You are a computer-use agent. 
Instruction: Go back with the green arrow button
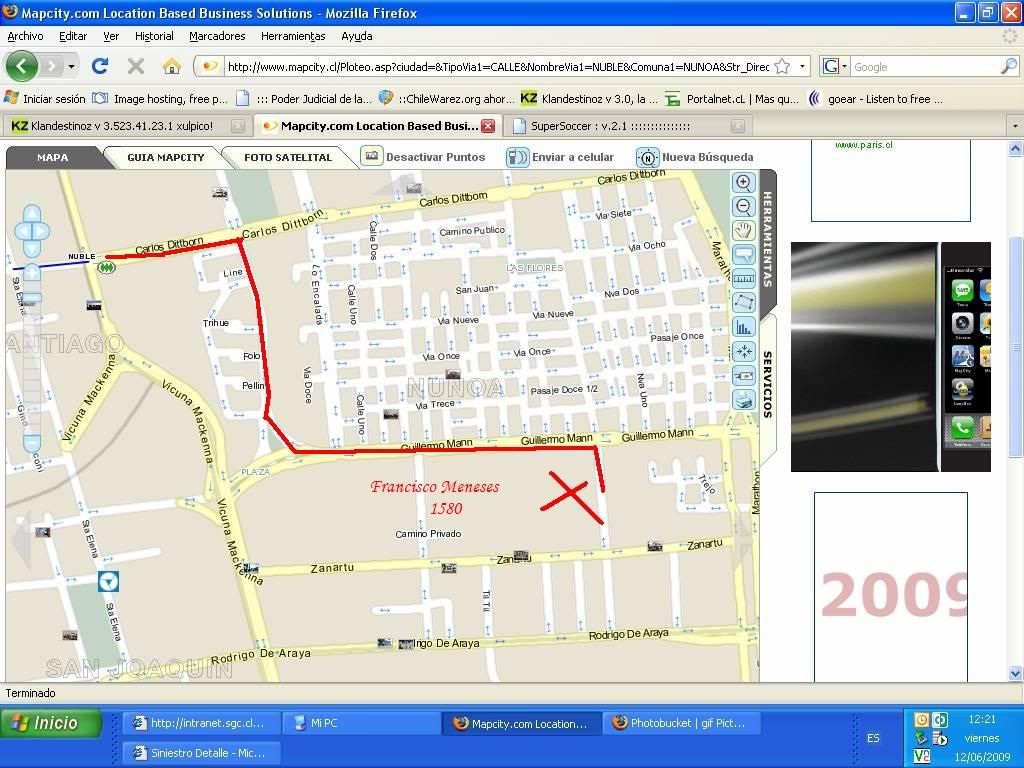click(22, 66)
